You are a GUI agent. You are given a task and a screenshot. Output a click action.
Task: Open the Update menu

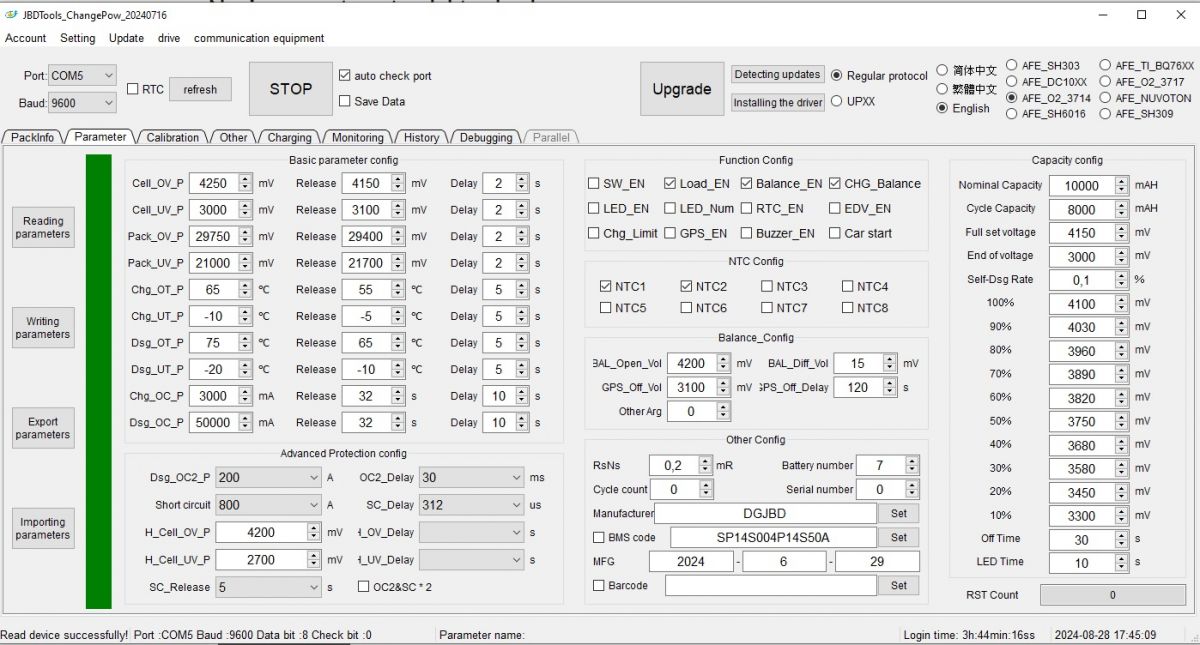click(x=126, y=38)
